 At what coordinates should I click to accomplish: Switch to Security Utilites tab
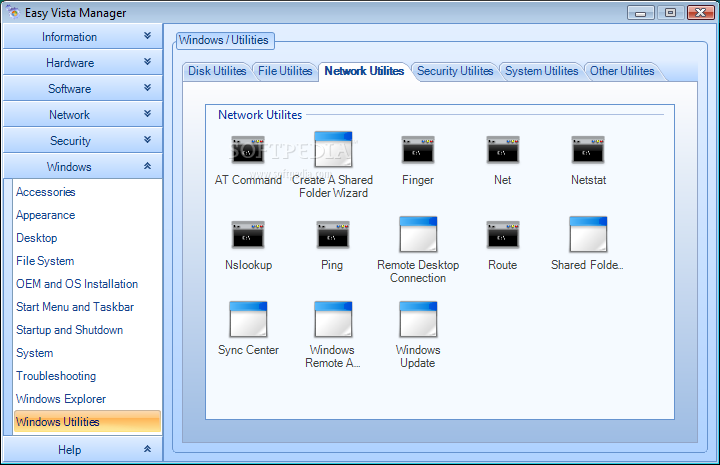coord(455,71)
